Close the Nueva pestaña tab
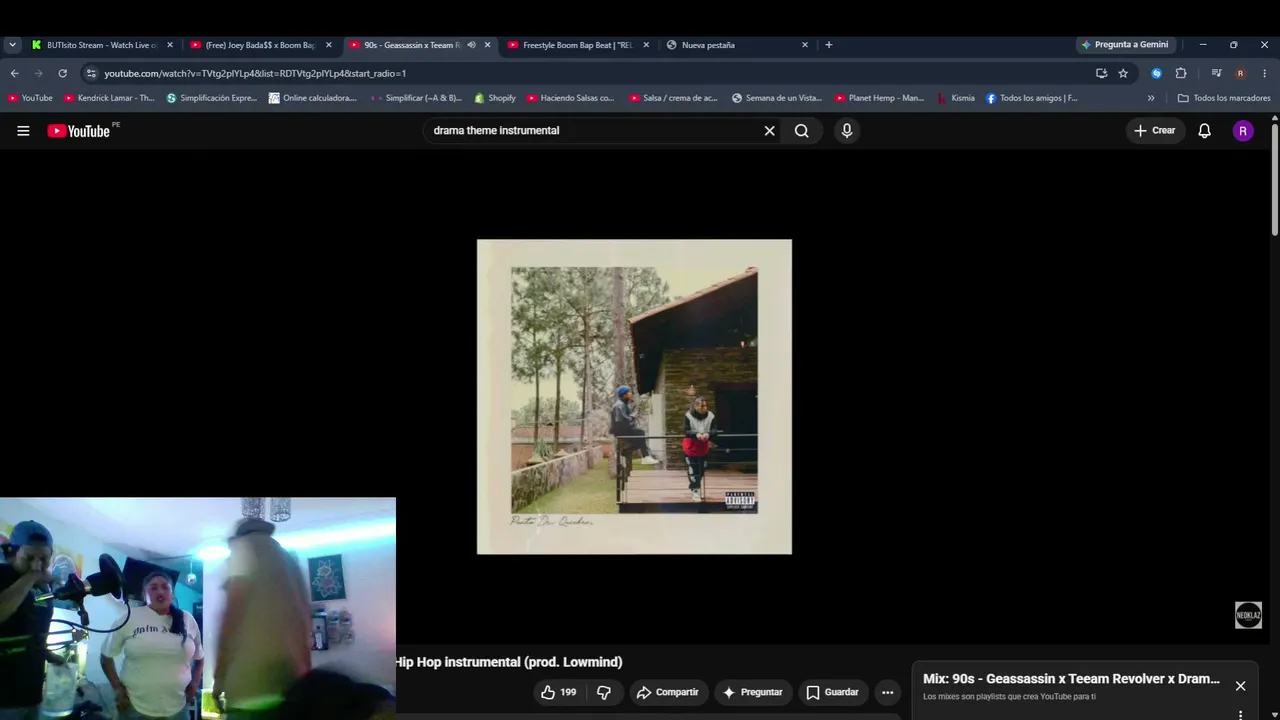 click(x=805, y=45)
